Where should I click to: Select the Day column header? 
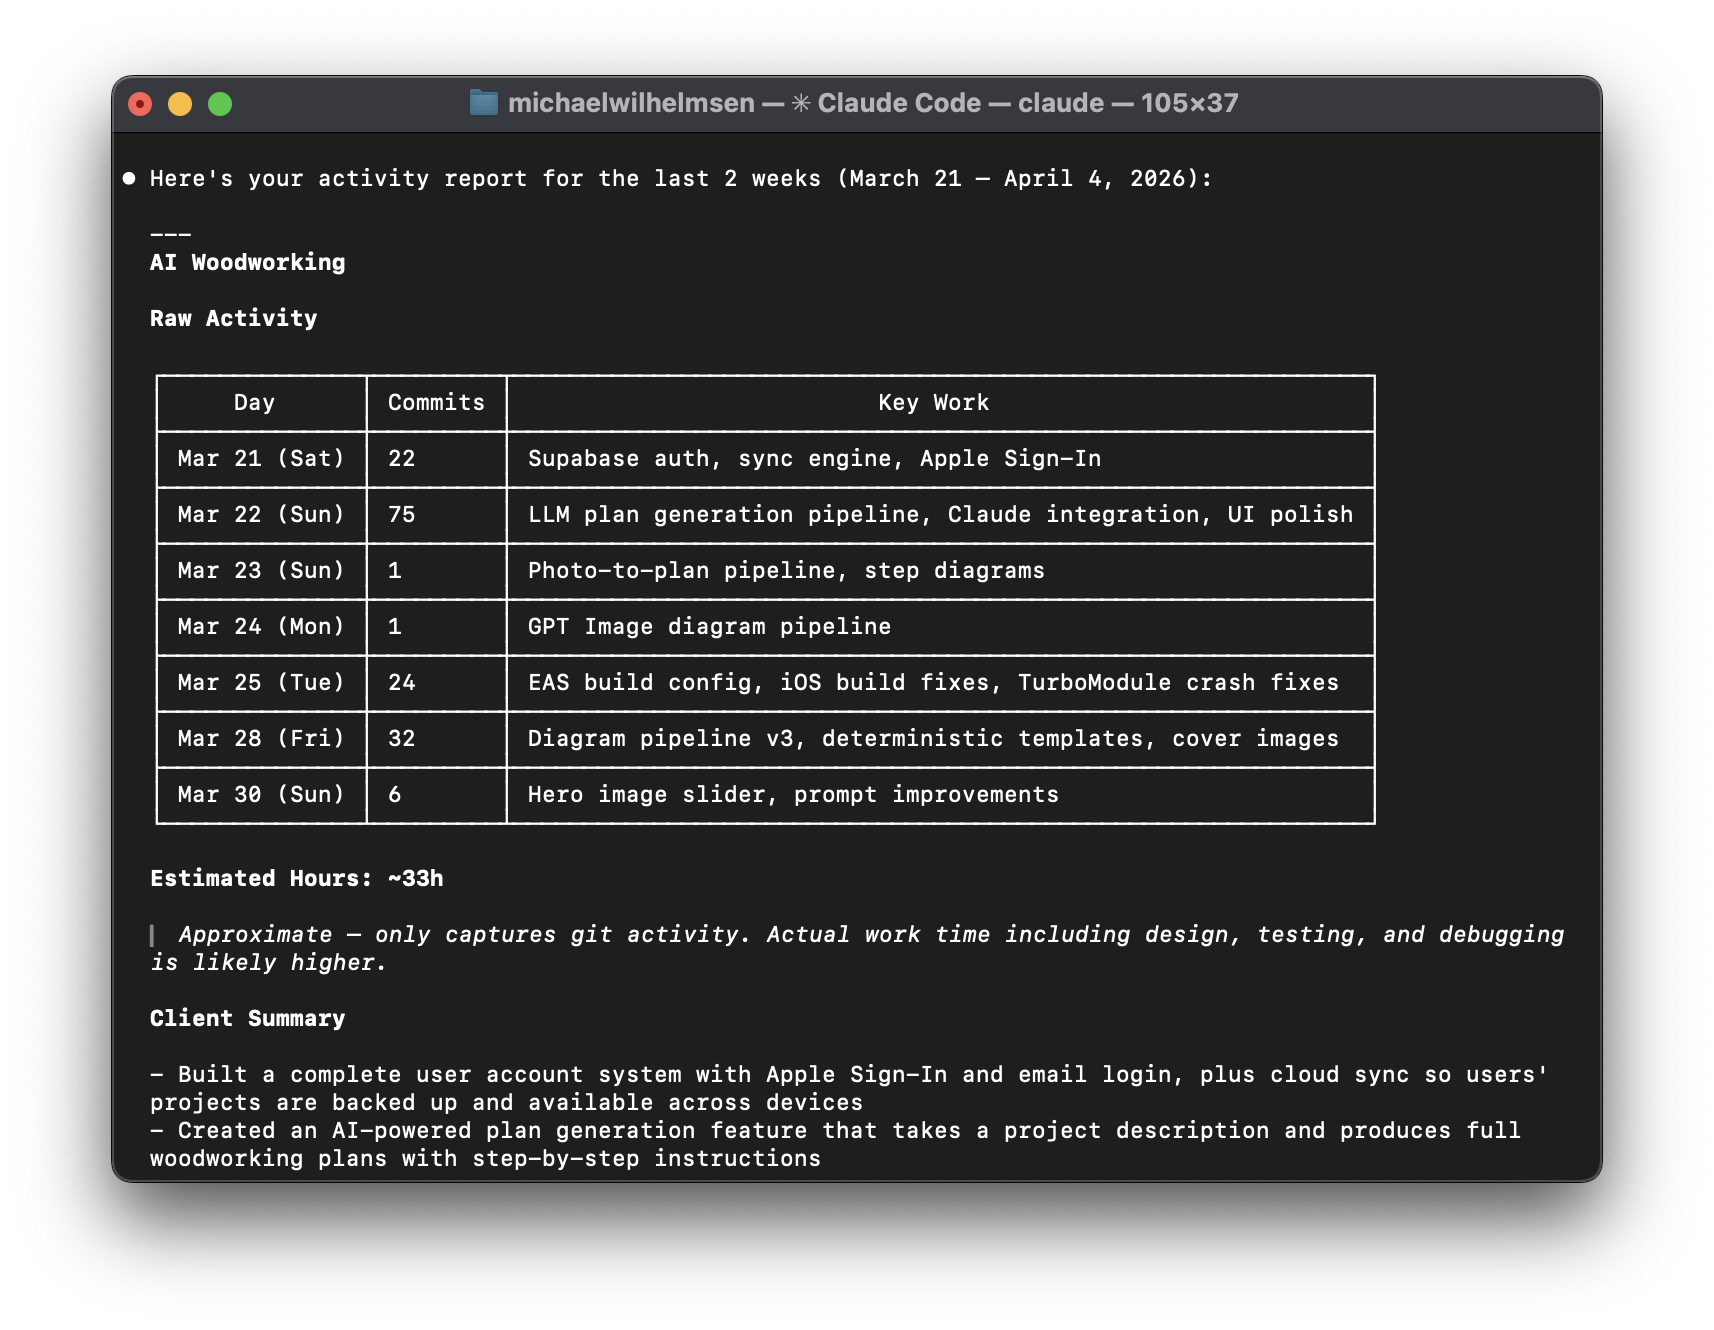click(x=255, y=402)
